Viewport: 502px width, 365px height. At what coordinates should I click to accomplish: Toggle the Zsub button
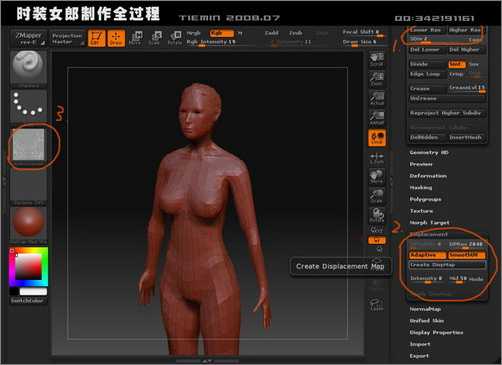pos(295,33)
